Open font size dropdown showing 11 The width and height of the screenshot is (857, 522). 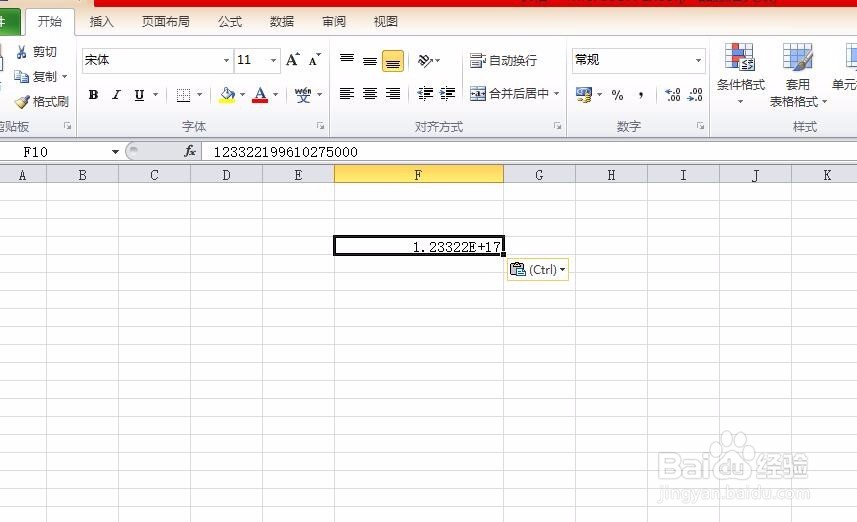(273, 60)
